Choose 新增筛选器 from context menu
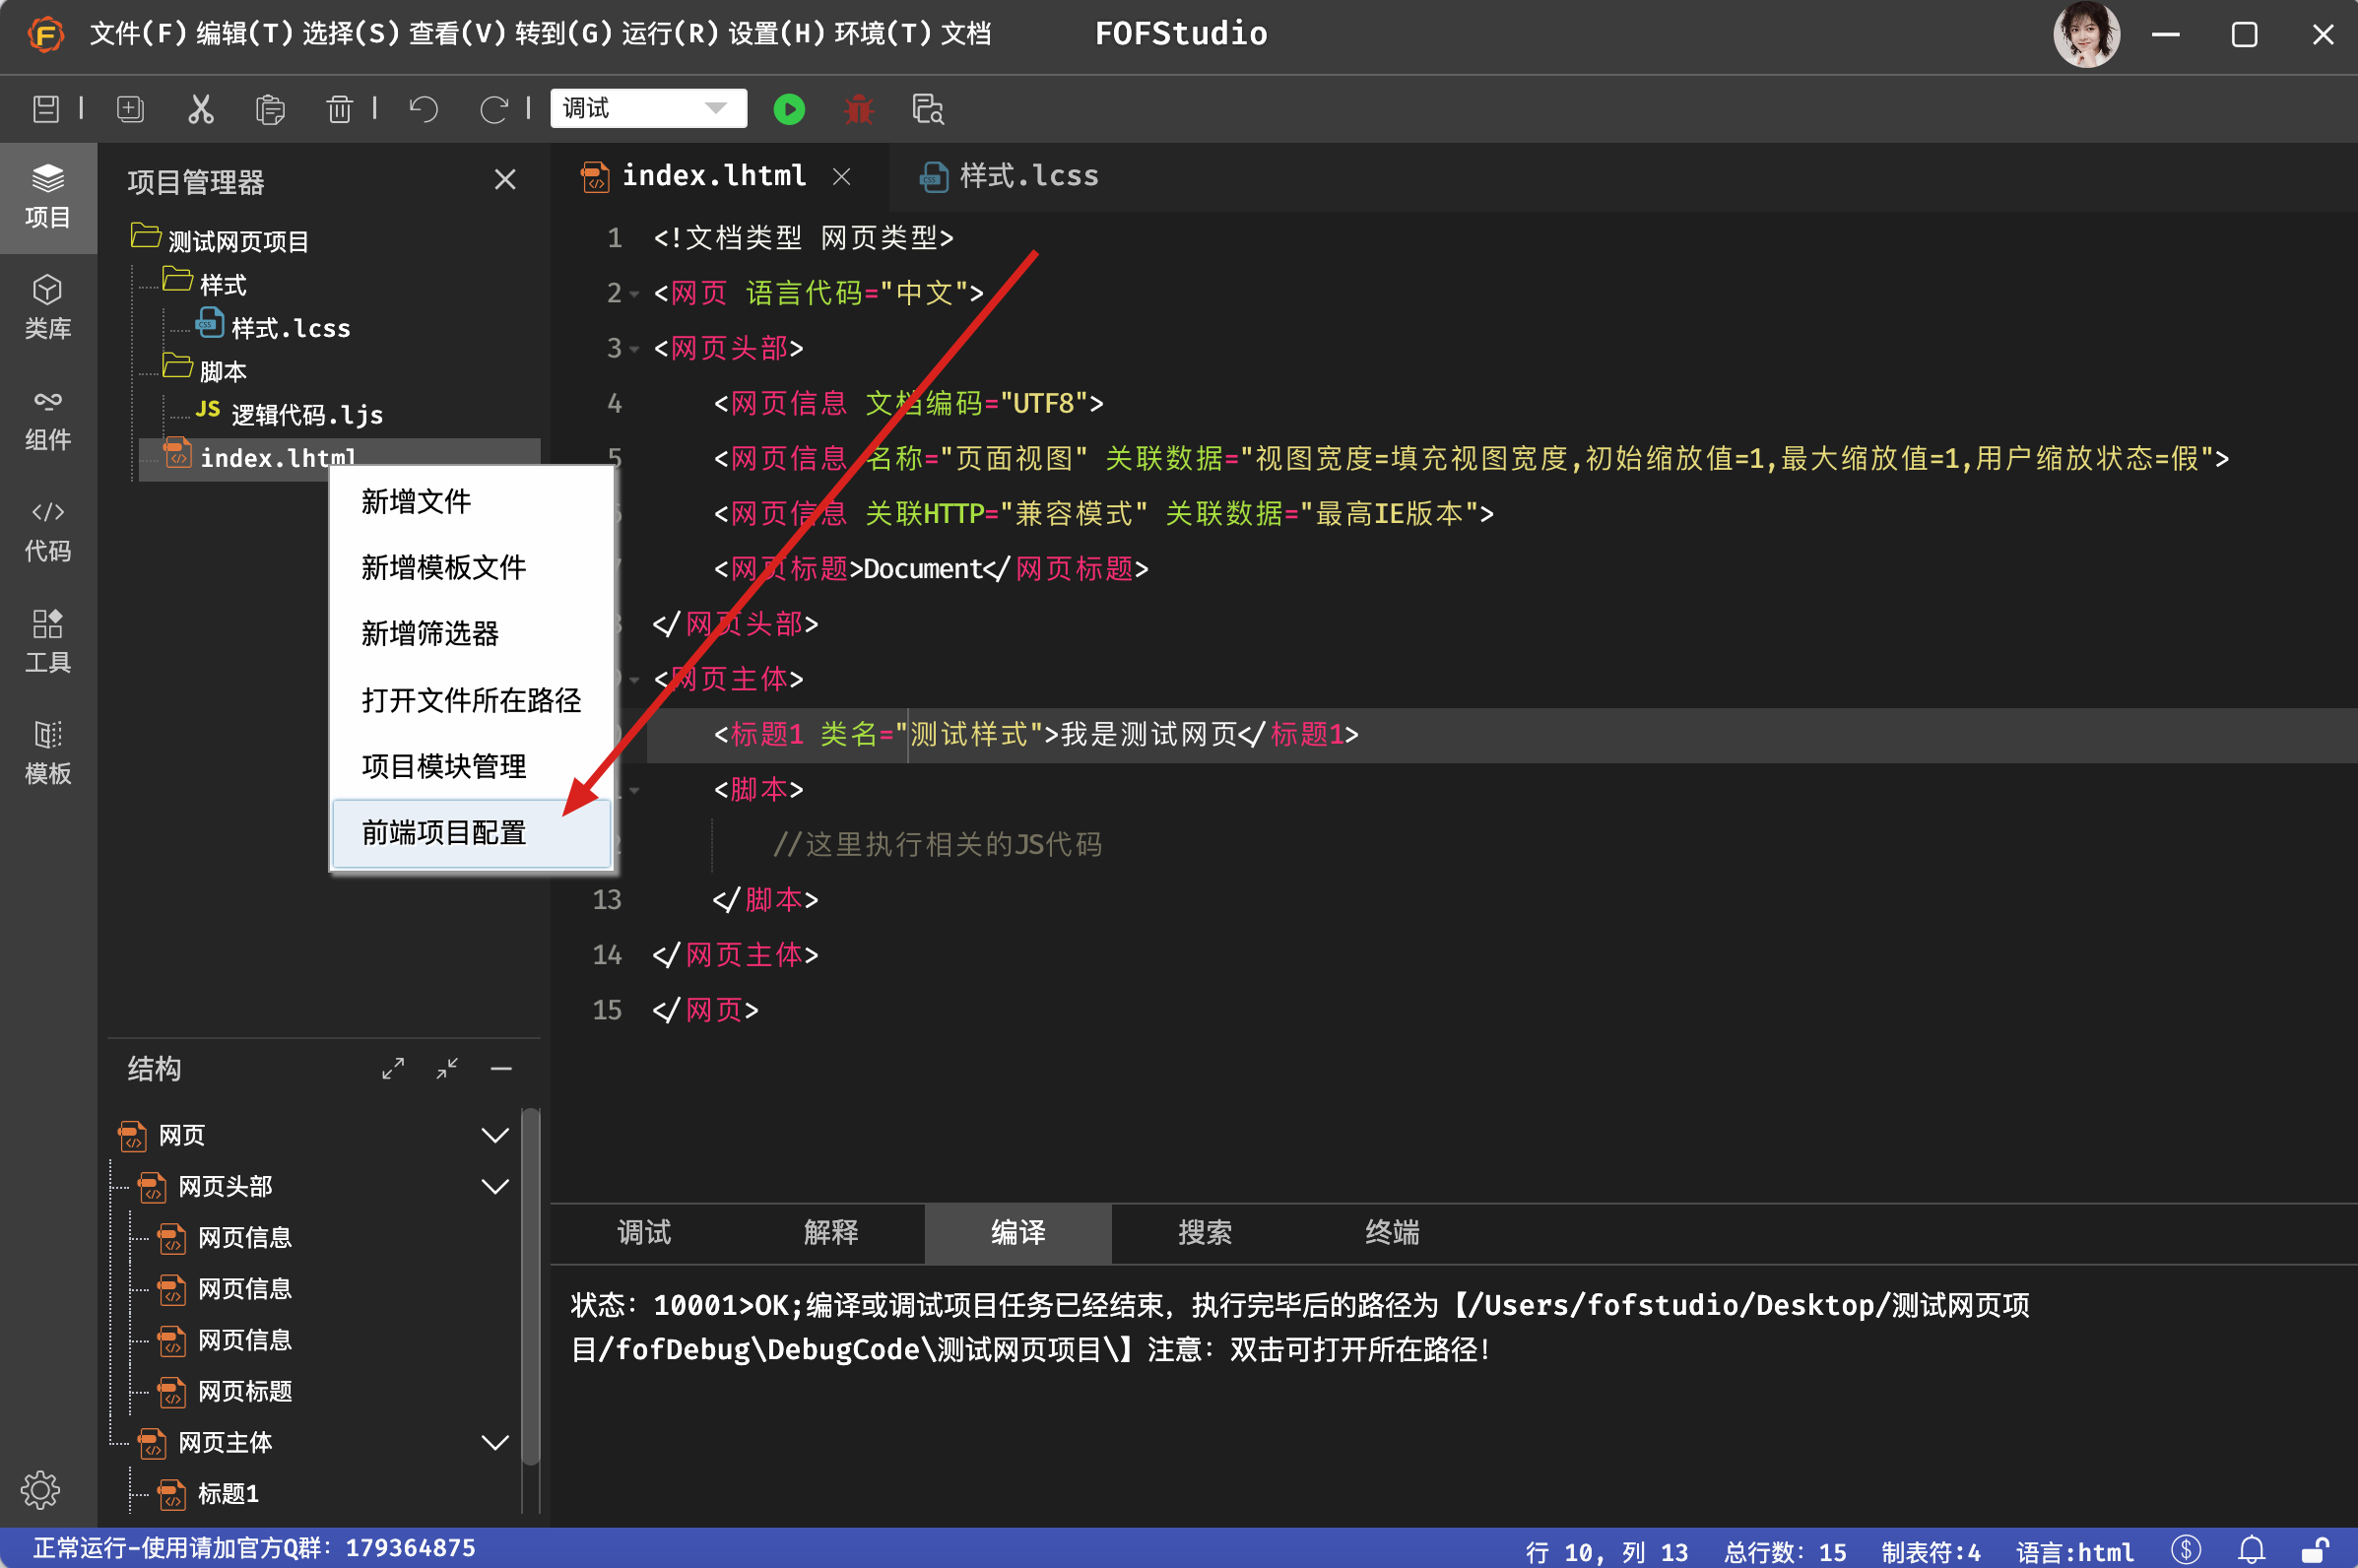The height and width of the screenshot is (1568, 2358). tap(471, 634)
